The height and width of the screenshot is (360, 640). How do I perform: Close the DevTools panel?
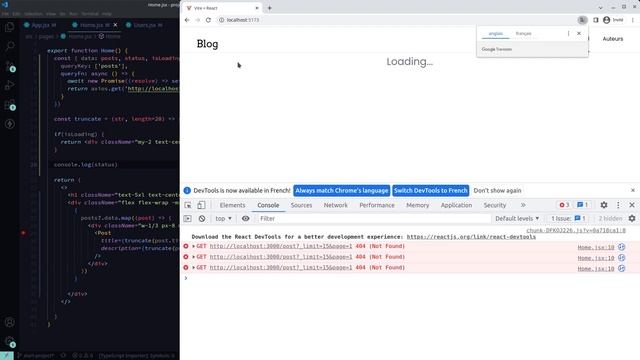coord(632,205)
